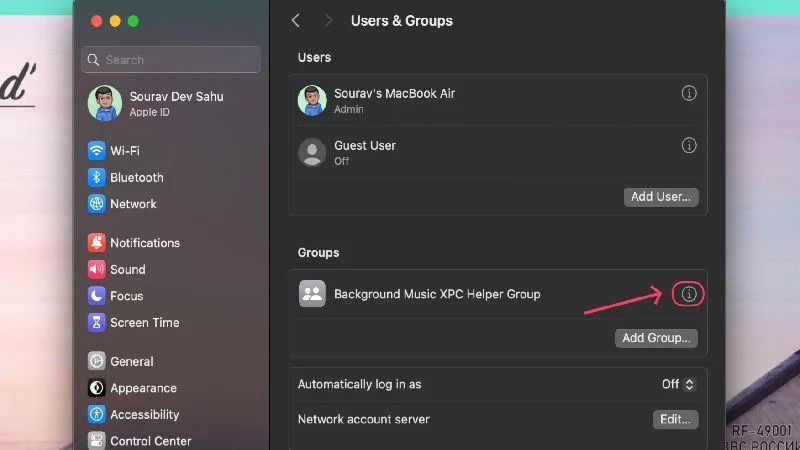Expand the Automatically log in as dropdown
This screenshot has height=450, width=800.
678,384
